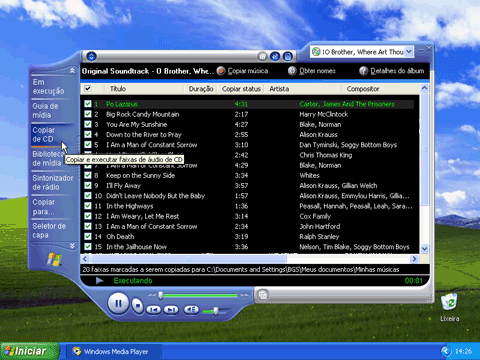Screen dimensions: 480x360
Task: Click the play status icon beside Executando
Action: click(x=99, y=281)
